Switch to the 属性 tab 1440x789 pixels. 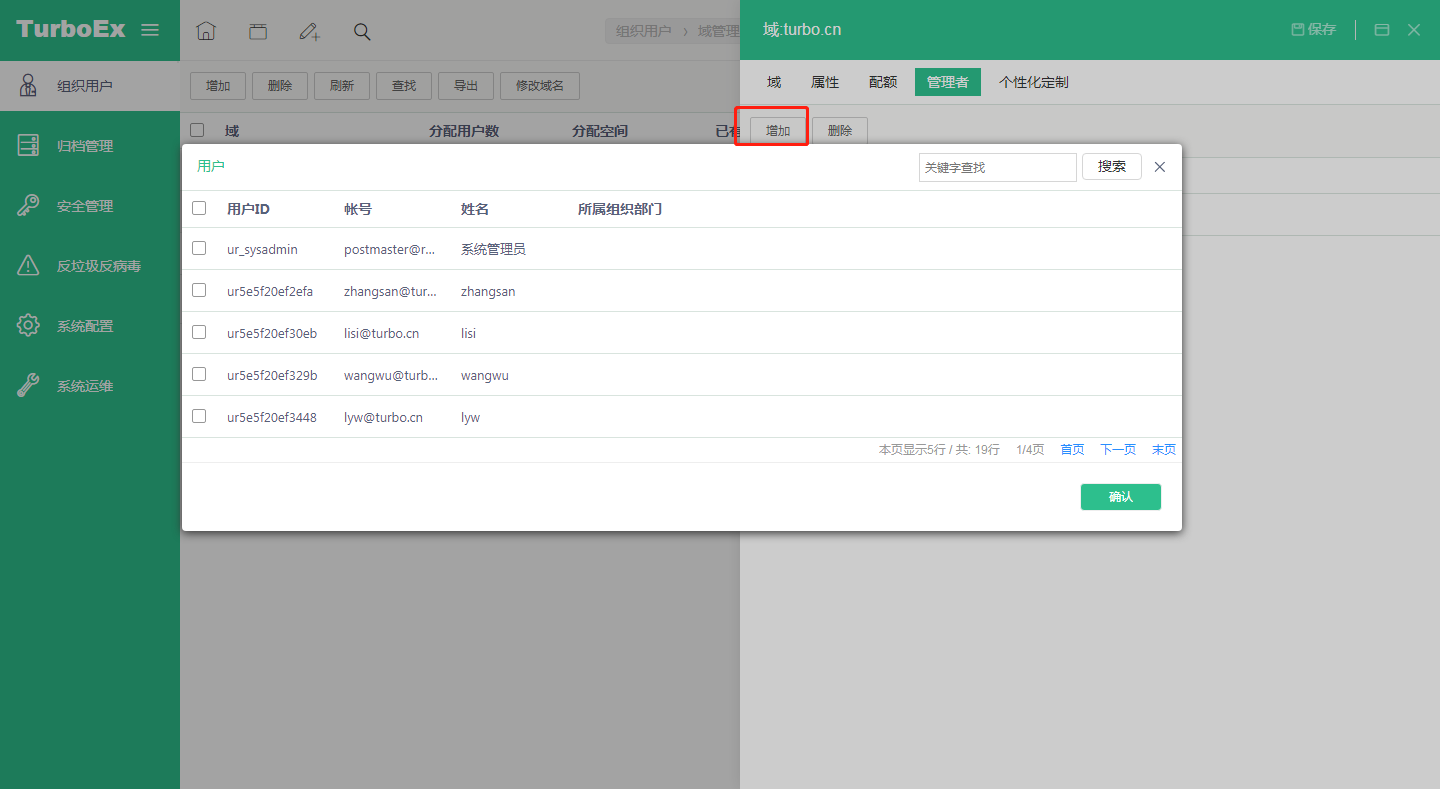pos(825,82)
